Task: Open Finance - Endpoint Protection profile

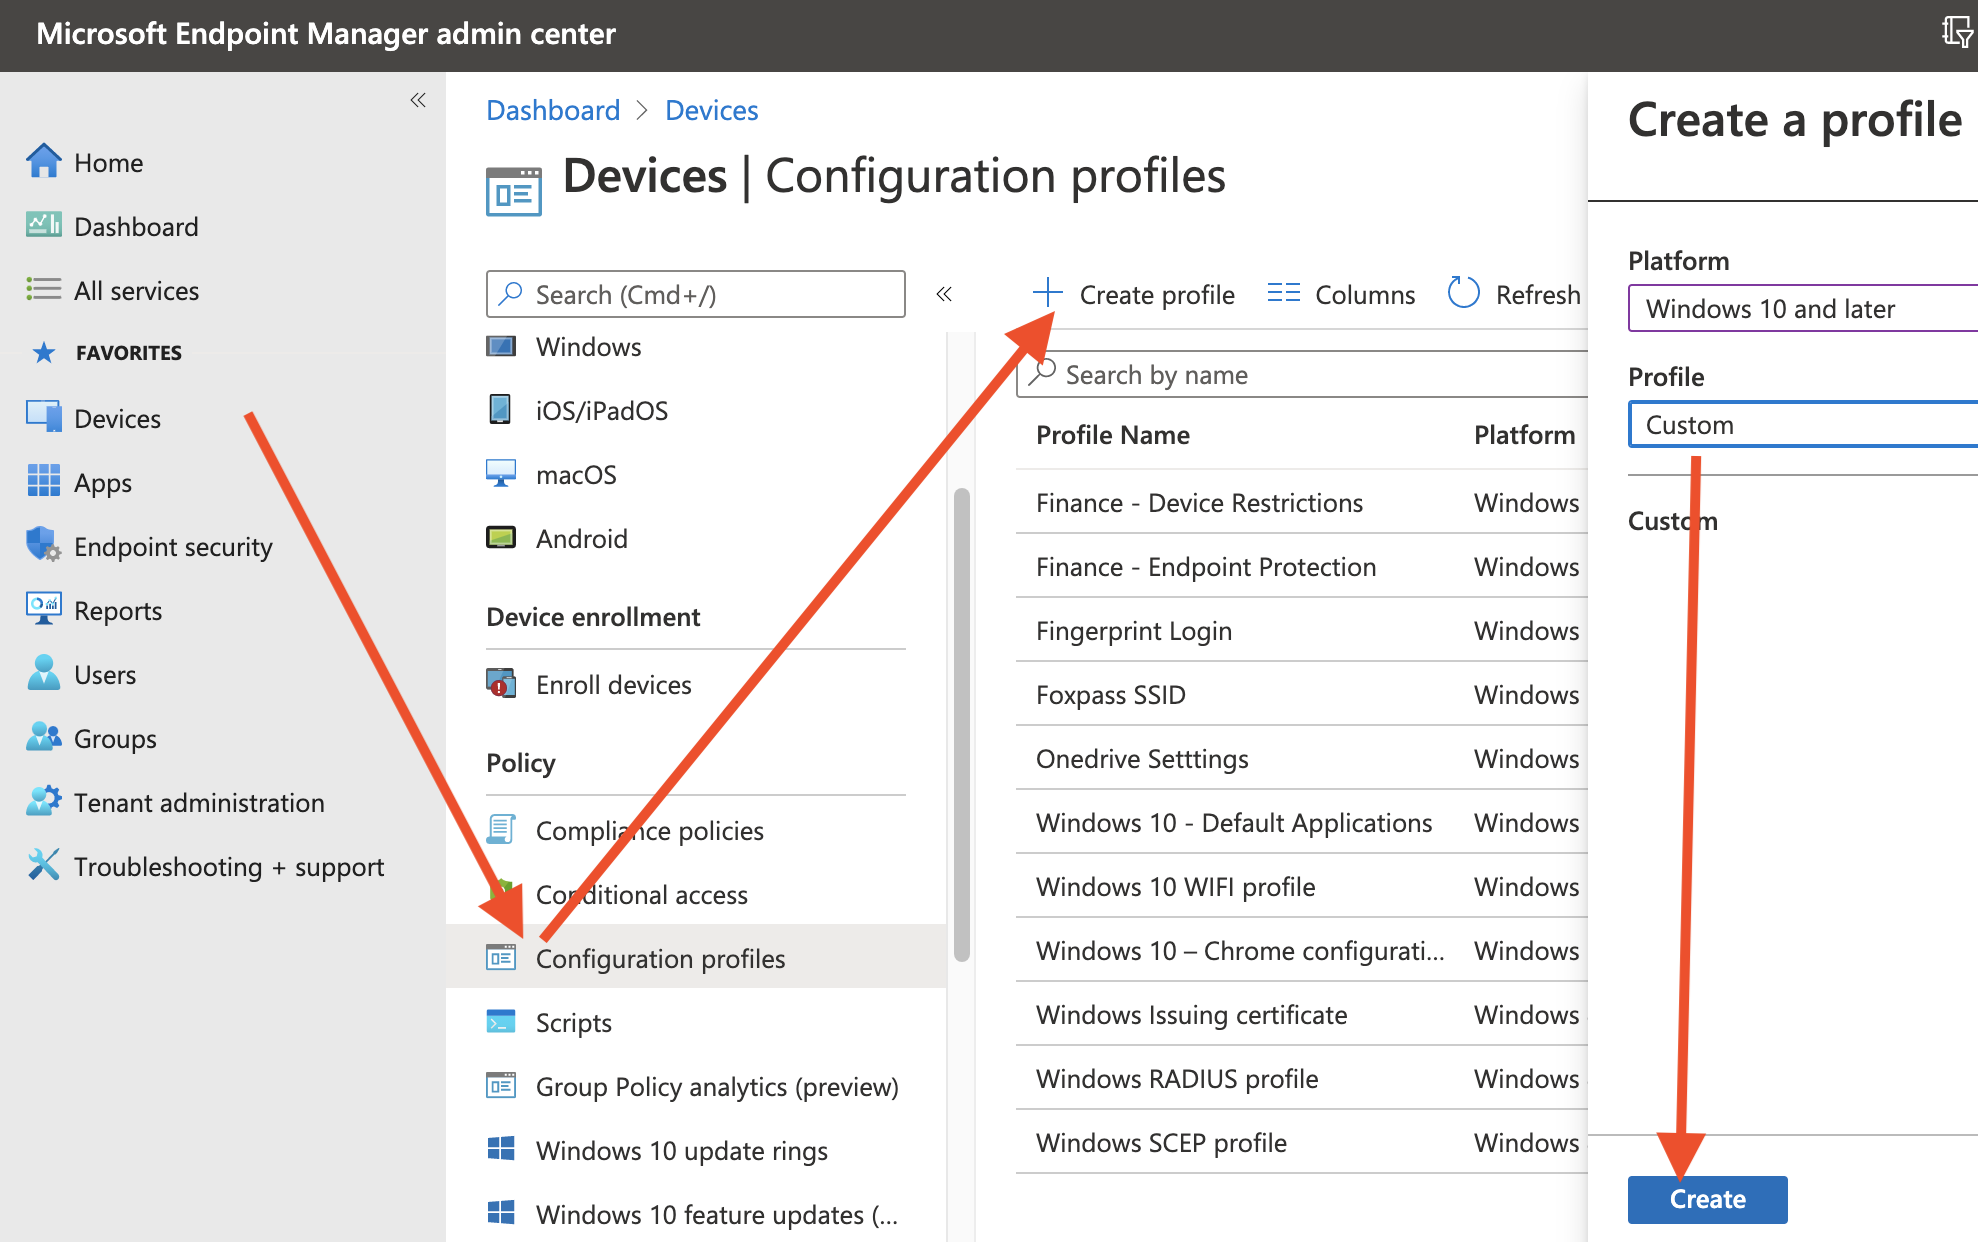Action: pos(1206,566)
